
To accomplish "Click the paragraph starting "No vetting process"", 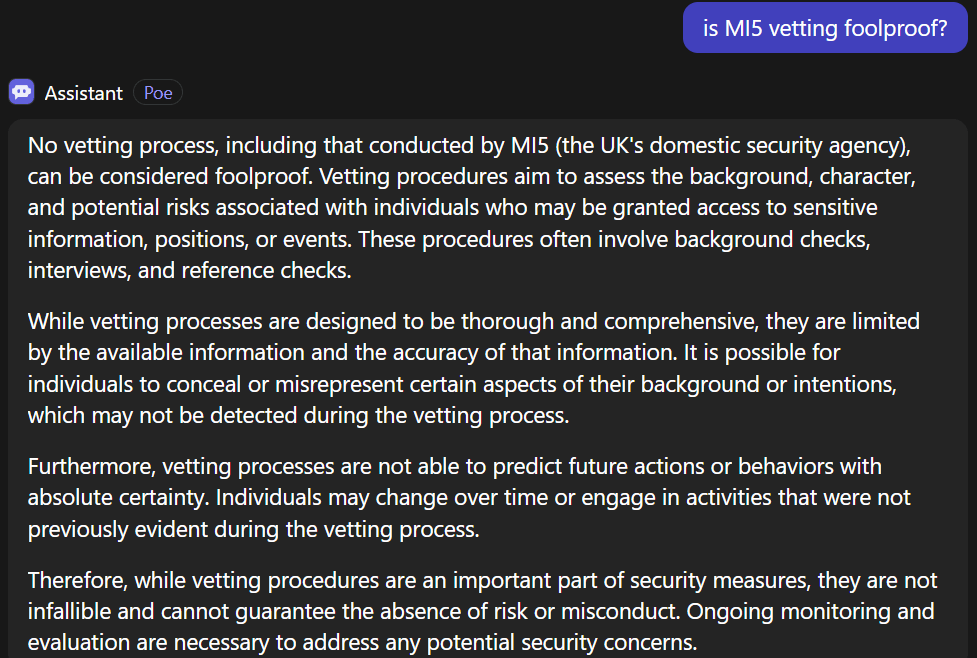I will pos(470,208).
